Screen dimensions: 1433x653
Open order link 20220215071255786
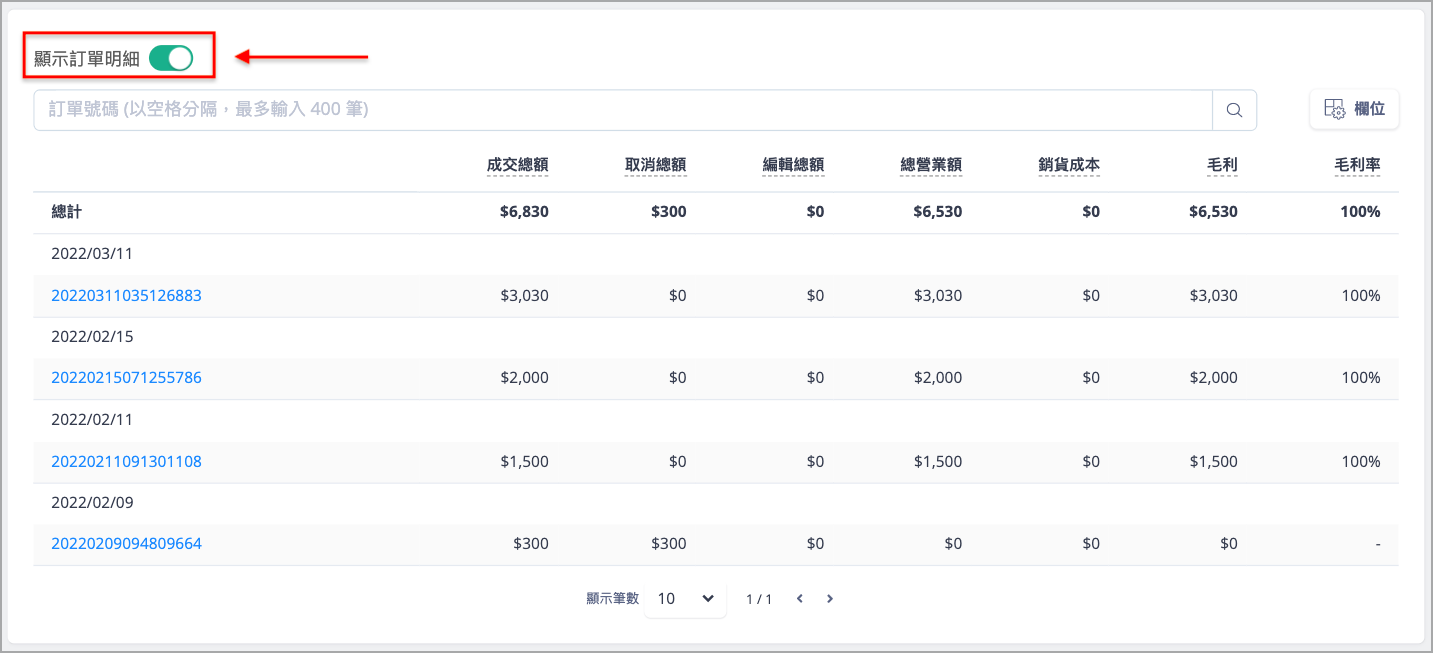pyautogui.click(x=127, y=378)
